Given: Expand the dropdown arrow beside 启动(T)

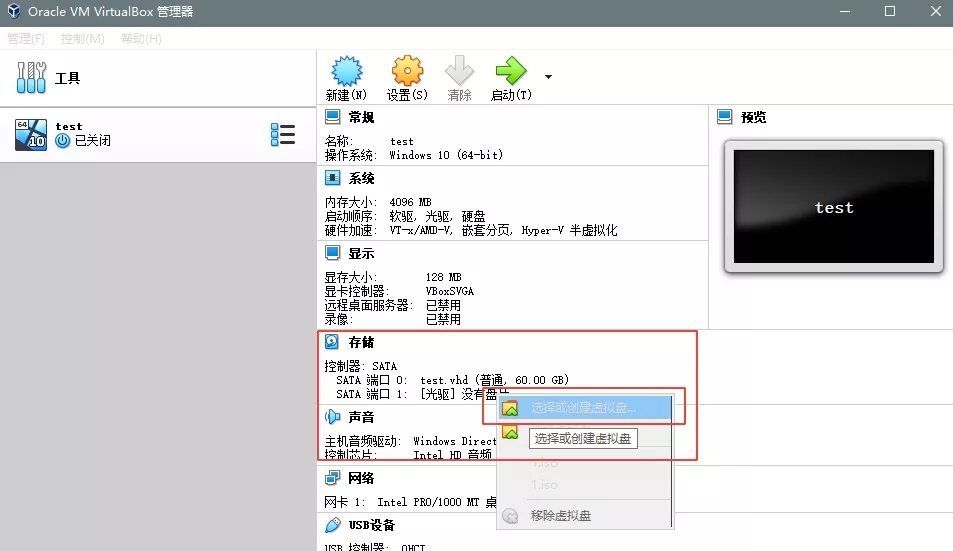Looking at the screenshot, I should tap(548, 77).
